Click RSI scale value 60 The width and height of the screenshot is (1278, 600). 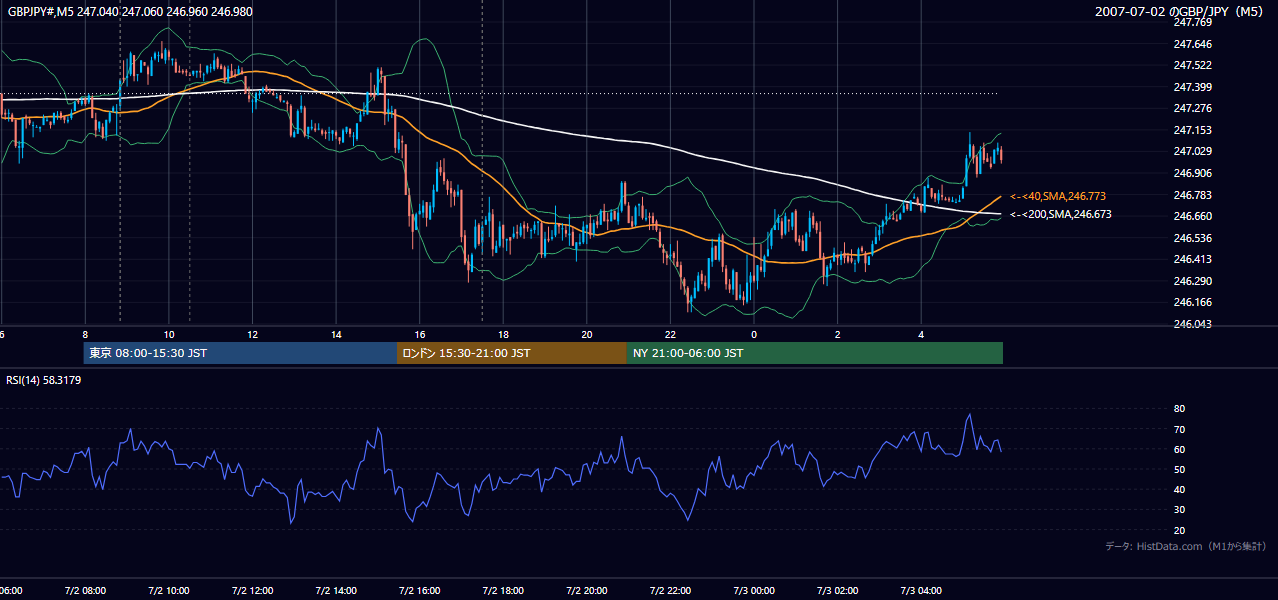tap(1179, 449)
